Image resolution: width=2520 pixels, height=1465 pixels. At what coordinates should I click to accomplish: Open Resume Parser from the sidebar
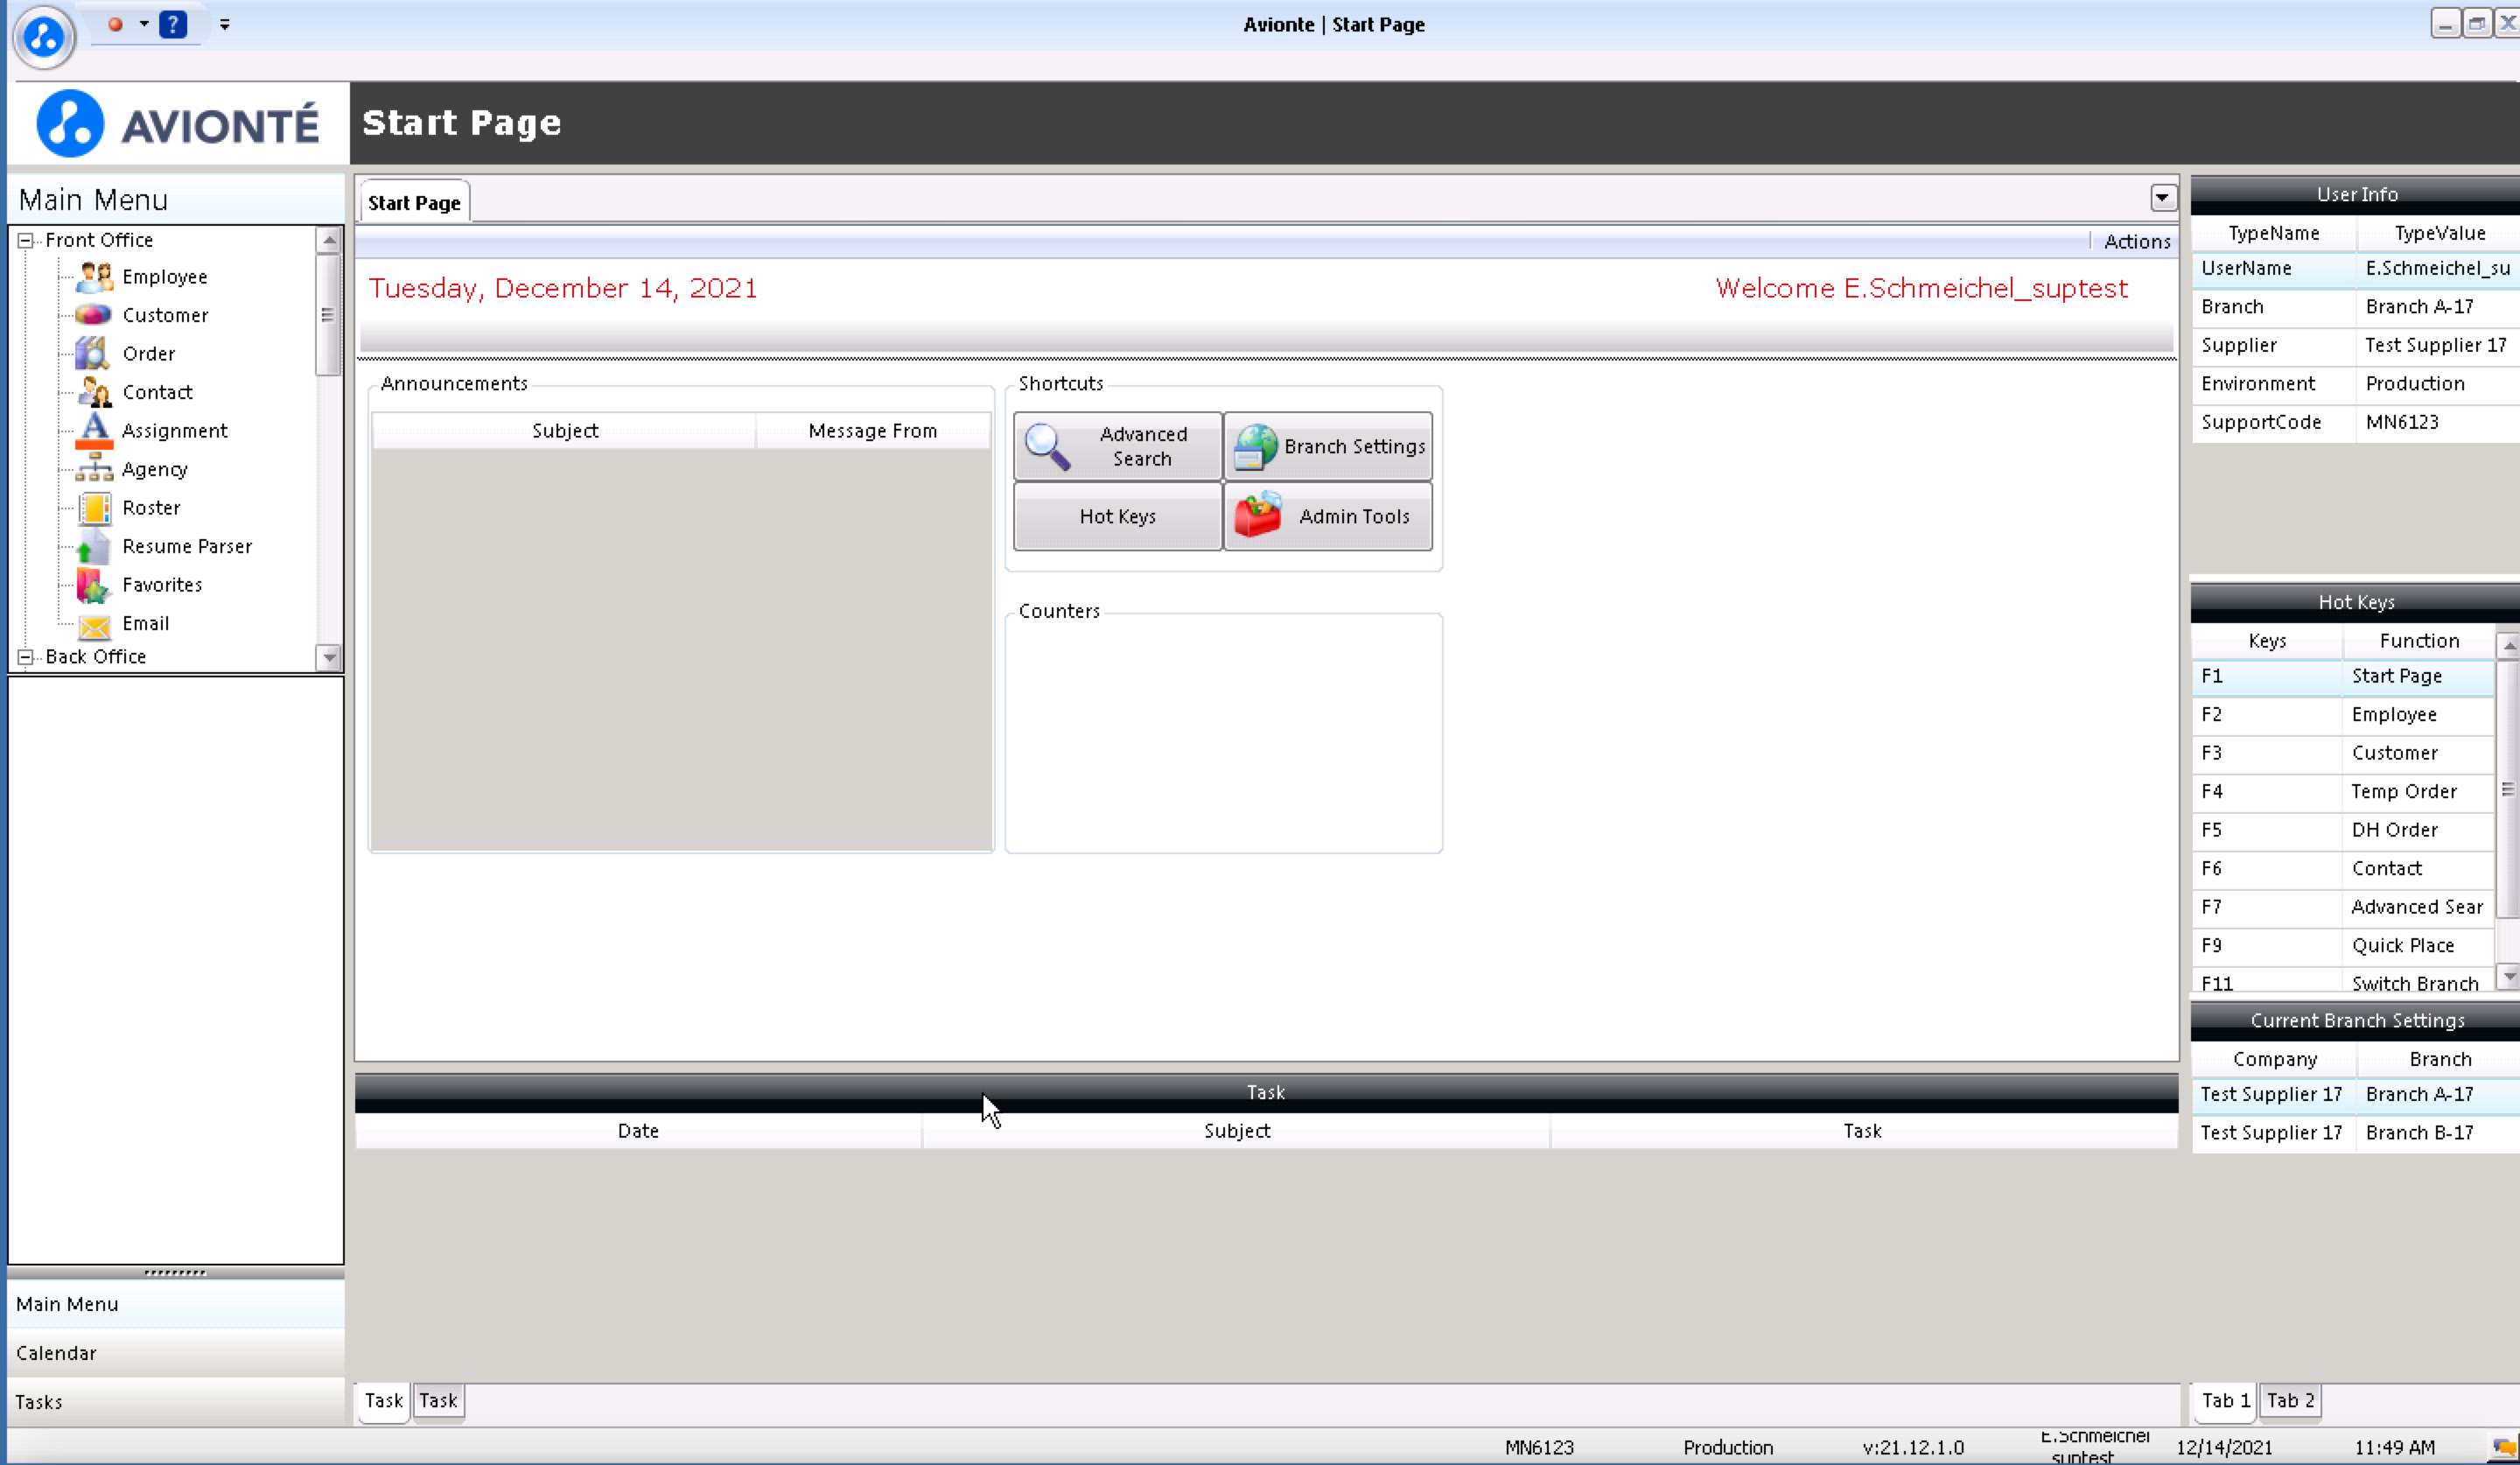coord(94,547)
